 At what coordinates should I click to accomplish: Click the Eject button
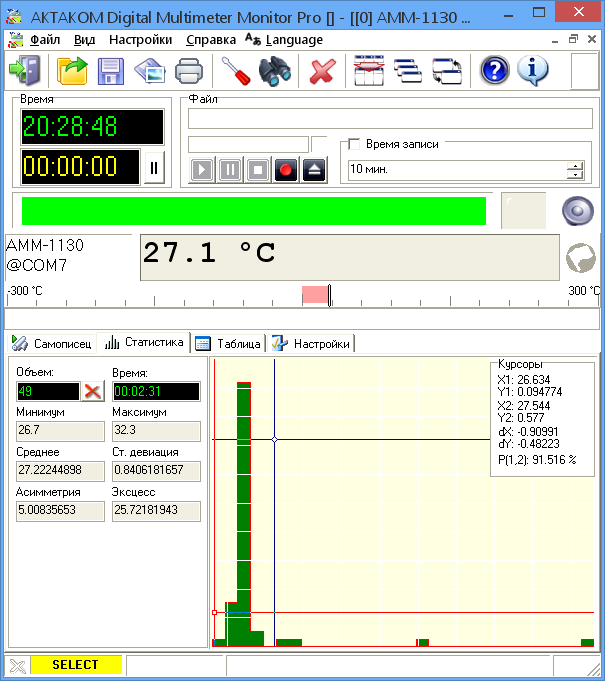(314, 169)
